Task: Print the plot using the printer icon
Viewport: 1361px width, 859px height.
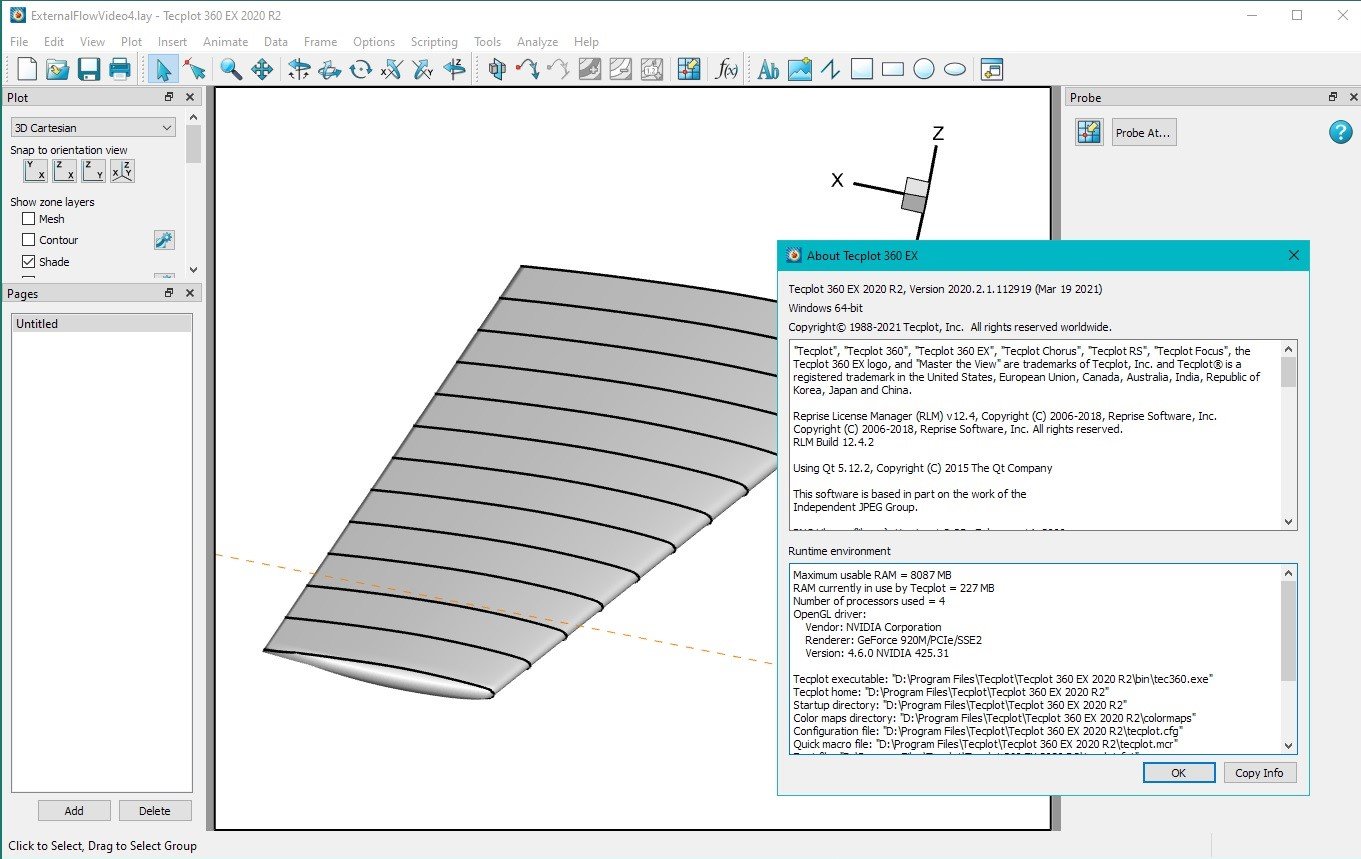Action: tap(120, 69)
